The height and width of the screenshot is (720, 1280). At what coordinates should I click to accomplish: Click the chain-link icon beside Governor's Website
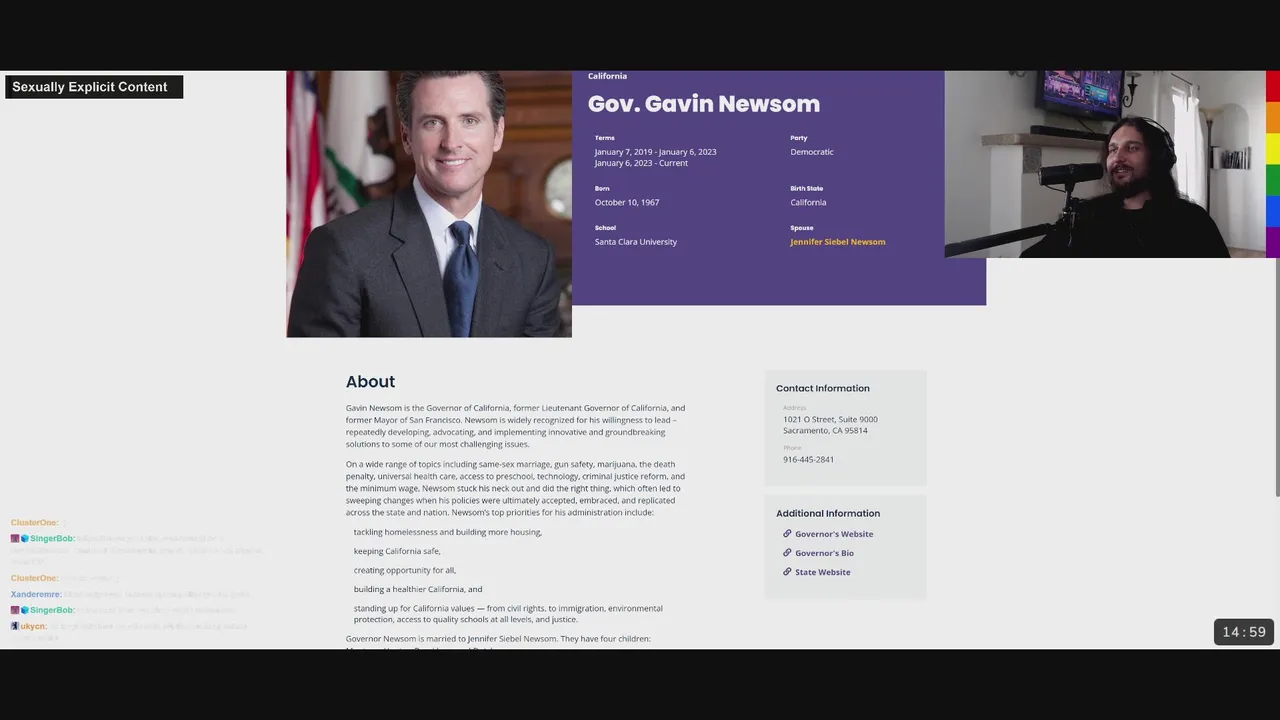787,534
